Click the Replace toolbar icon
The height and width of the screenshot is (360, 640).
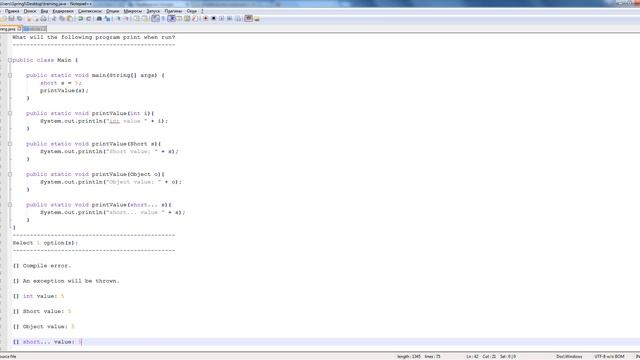click(x=107, y=19)
